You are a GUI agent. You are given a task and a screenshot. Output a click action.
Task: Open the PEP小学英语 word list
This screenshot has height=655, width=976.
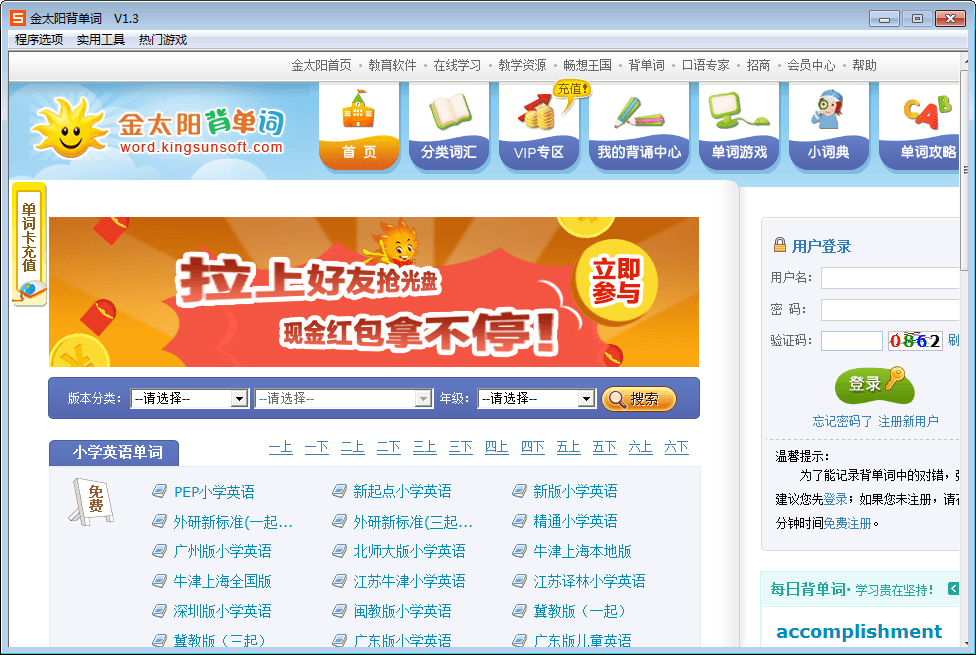214,492
